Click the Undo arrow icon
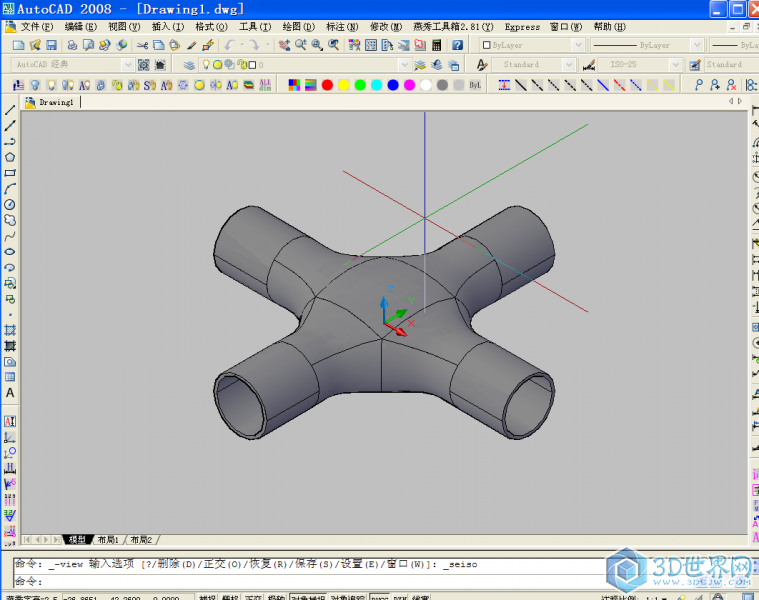The height and width of the screenshot is (600, 759). tap(229, 45)
